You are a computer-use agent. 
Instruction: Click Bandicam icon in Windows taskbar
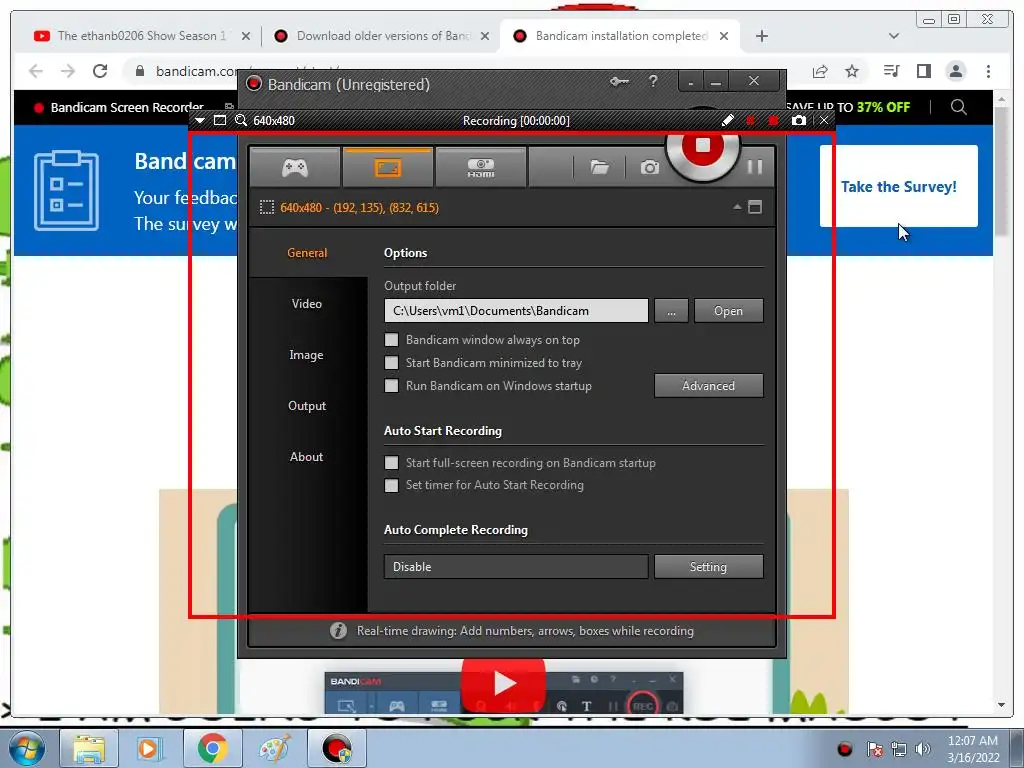point(336,749)
